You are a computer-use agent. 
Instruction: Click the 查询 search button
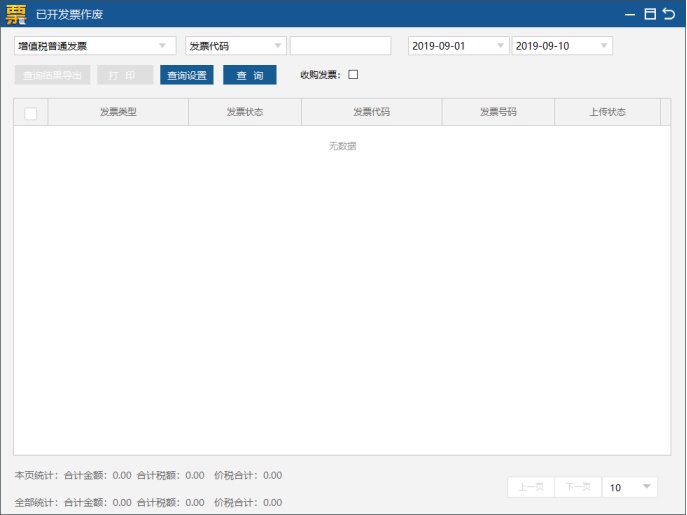[x=250, y=75]
